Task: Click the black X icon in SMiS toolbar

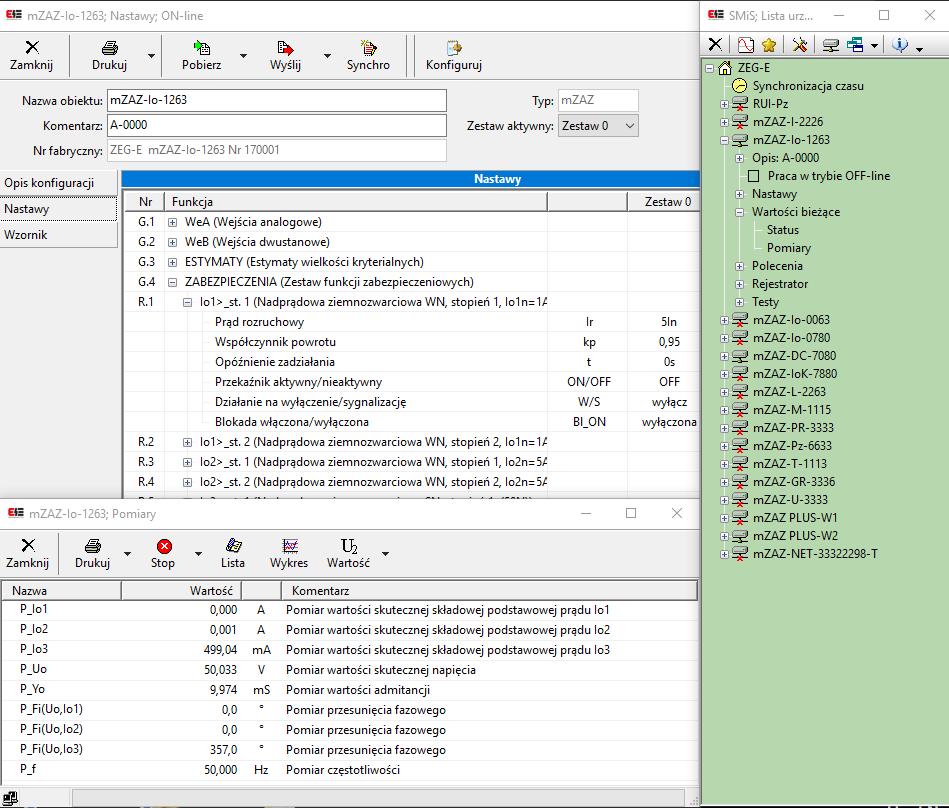Action: point(715,44)
